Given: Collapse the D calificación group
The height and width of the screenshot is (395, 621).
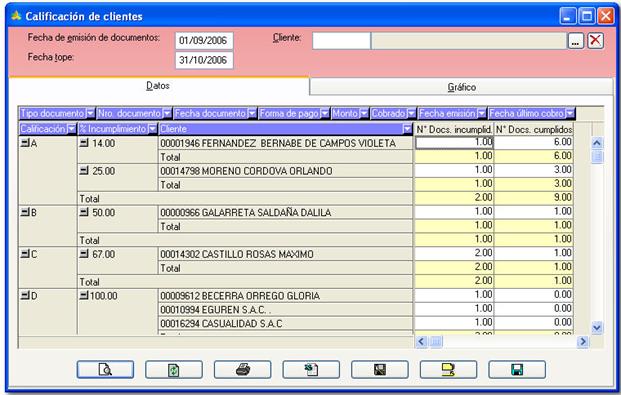Looking at the screenshot, I should click(25, 296).
